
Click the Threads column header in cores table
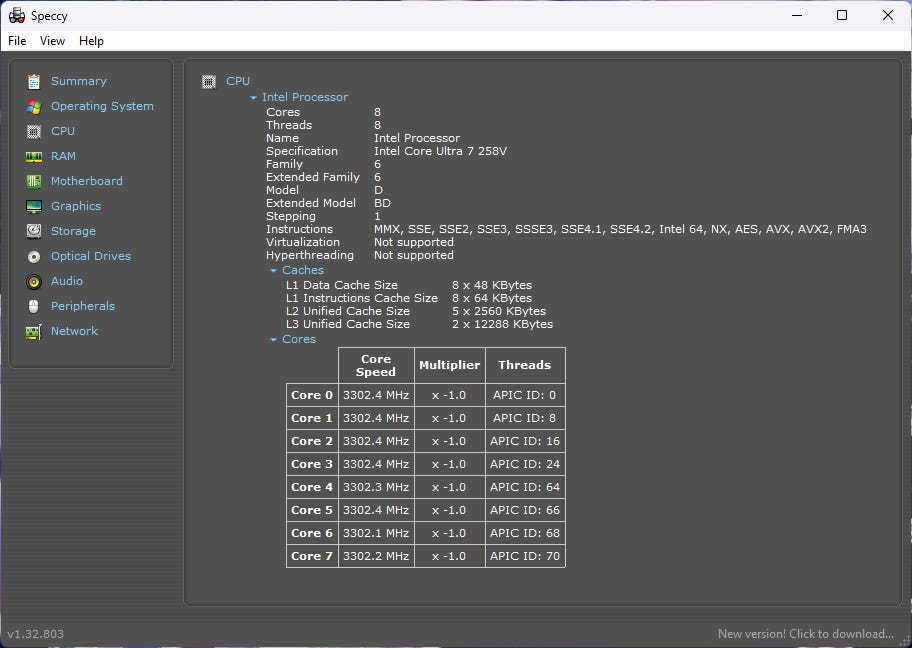[x=525, y=365]
